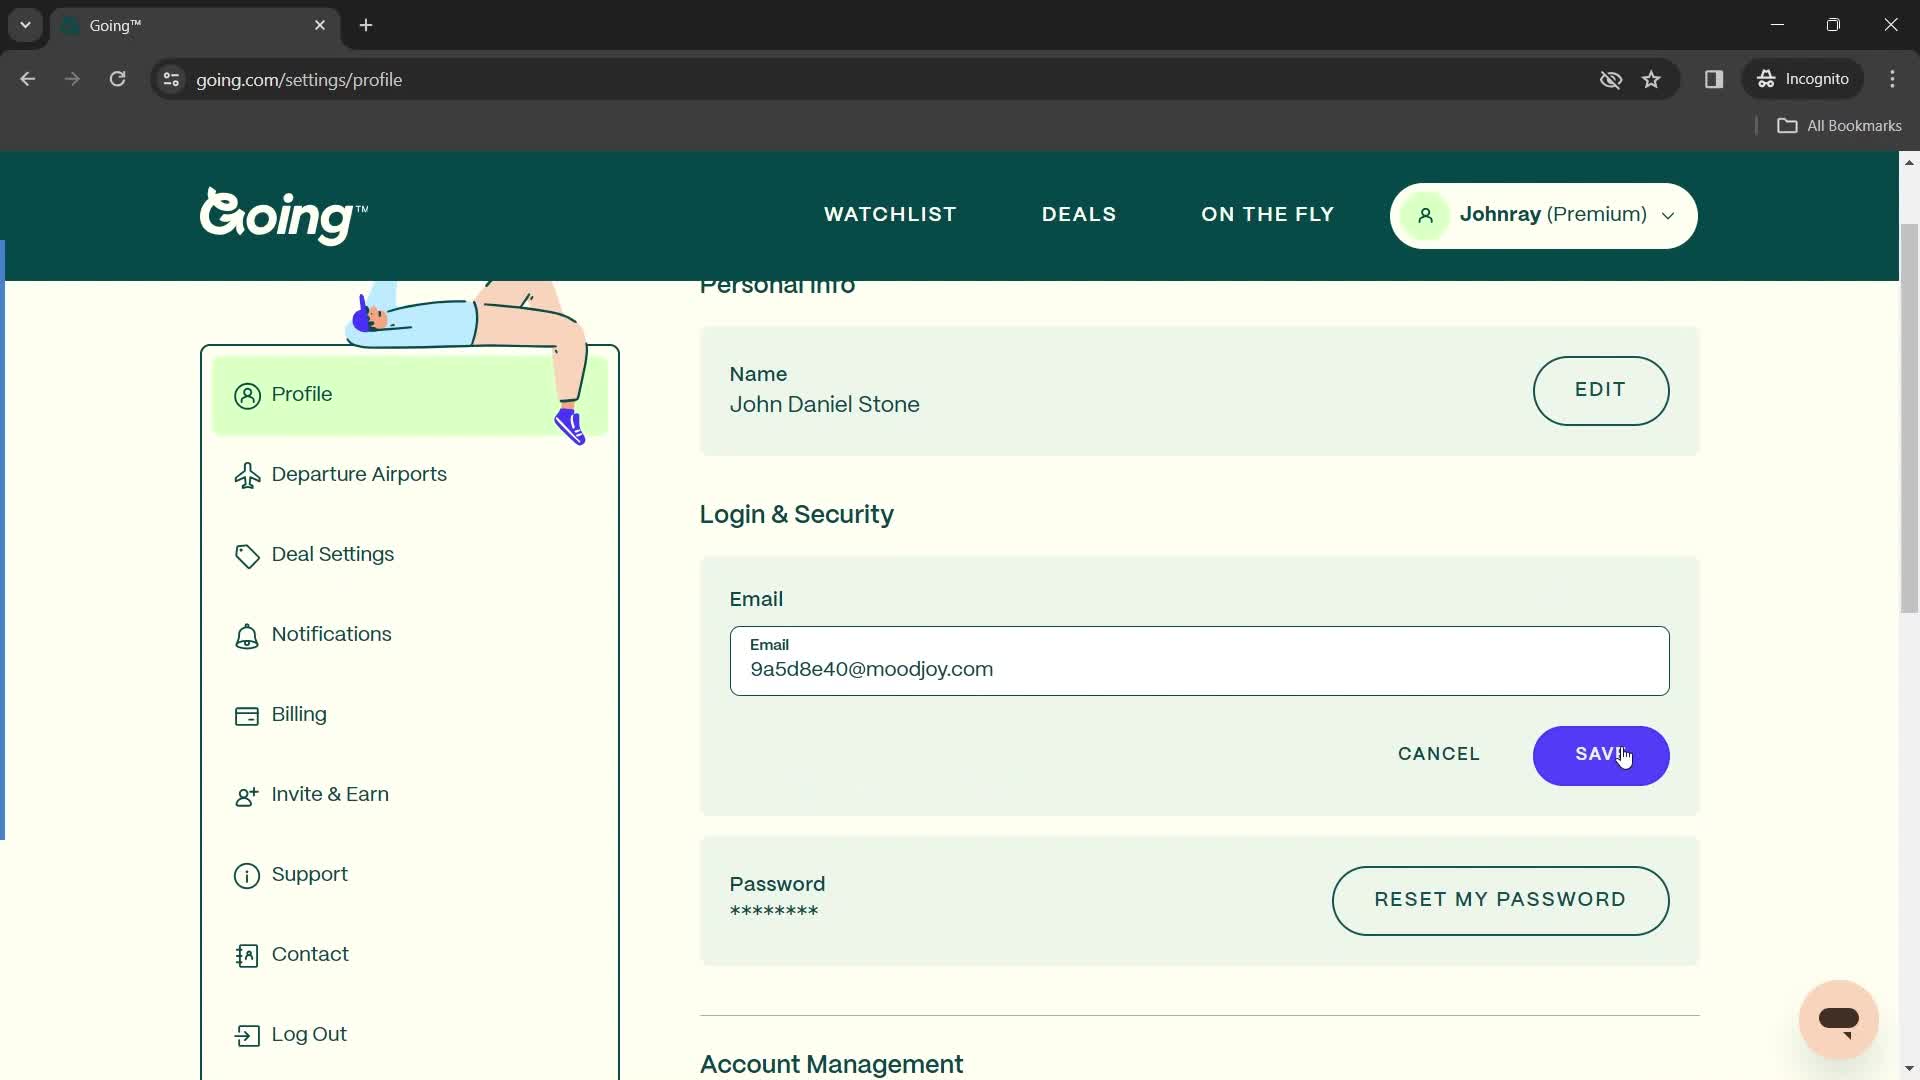
Task: Click the Deal Settings icon
Action: pos(248,556)
